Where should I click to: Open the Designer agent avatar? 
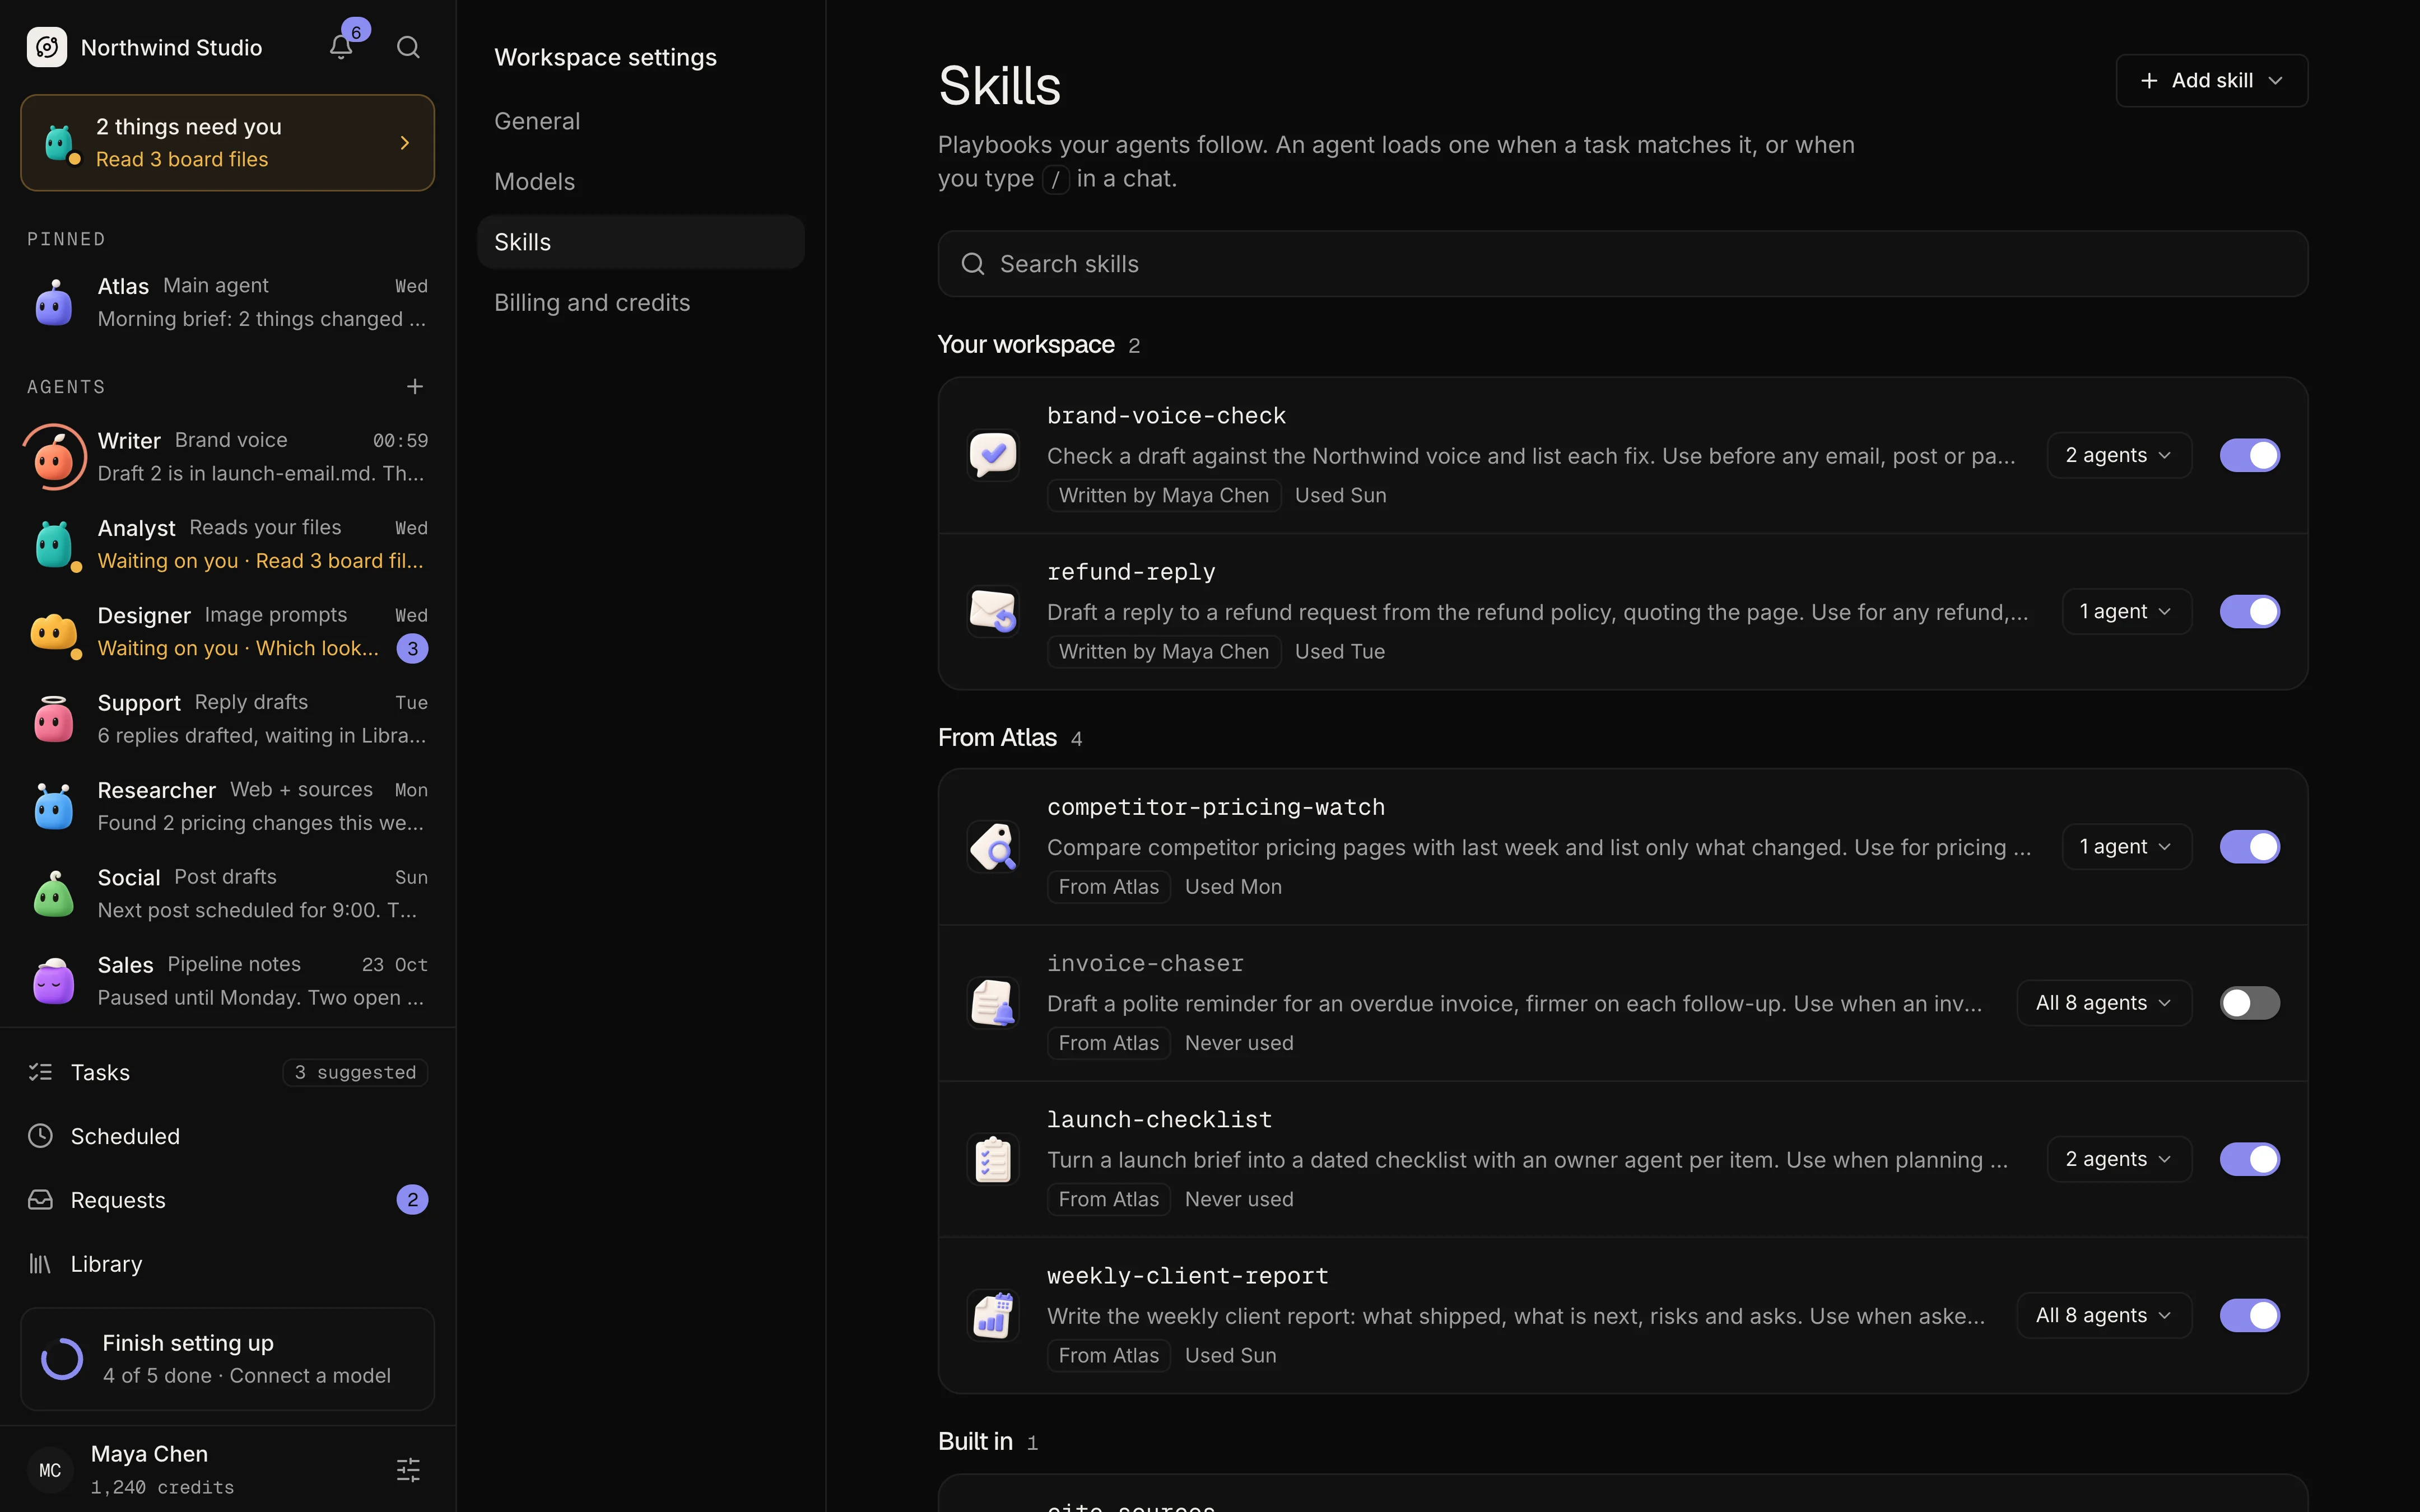pyautogui.click(x=54, y=632)
